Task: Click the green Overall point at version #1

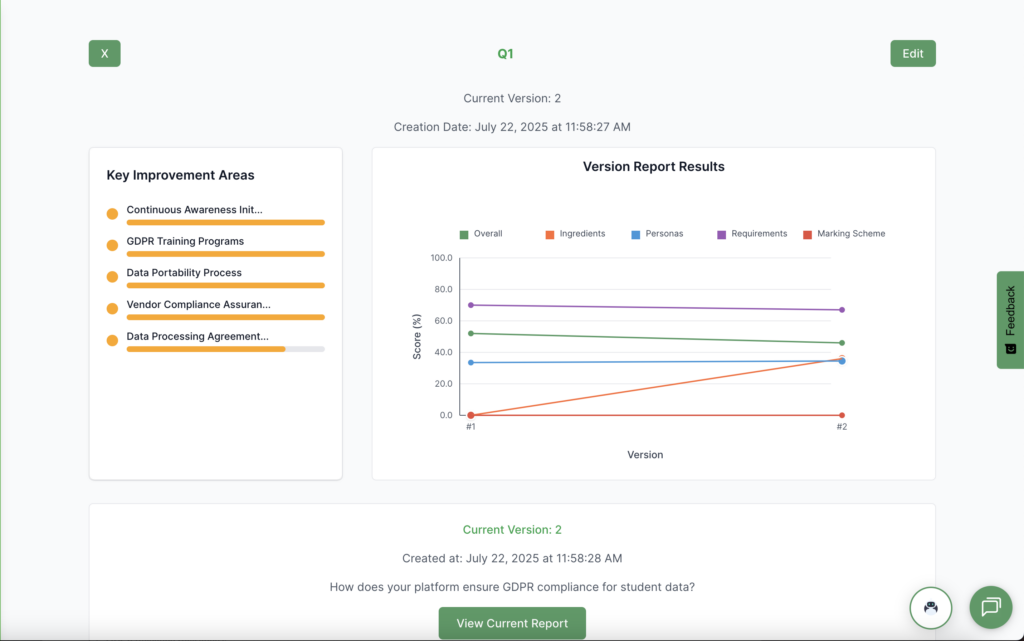Action: (x=470, y=333)
